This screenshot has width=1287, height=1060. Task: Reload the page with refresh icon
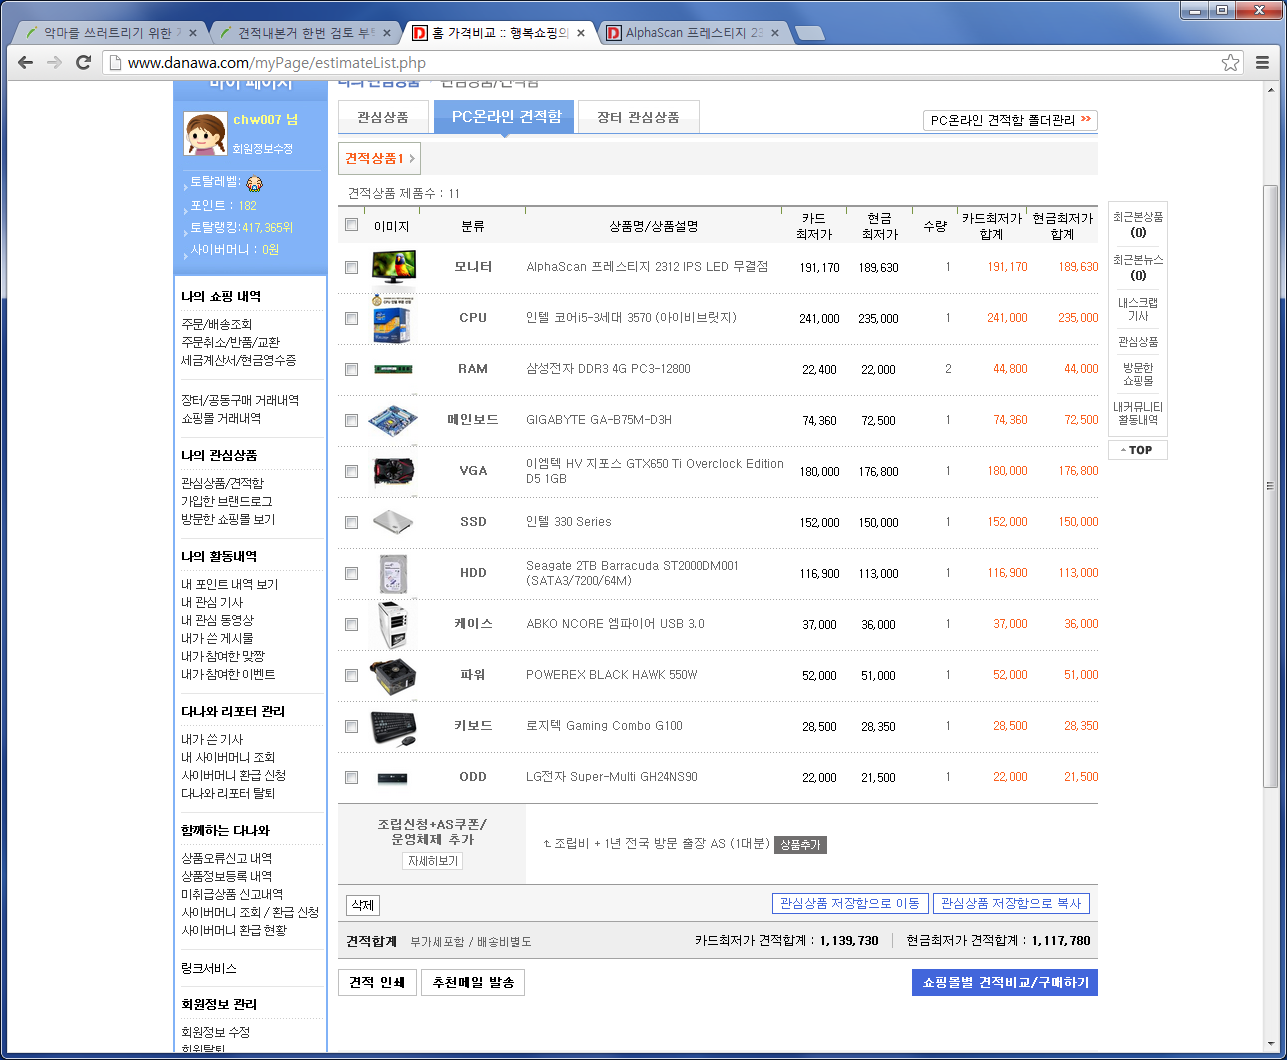84,62
